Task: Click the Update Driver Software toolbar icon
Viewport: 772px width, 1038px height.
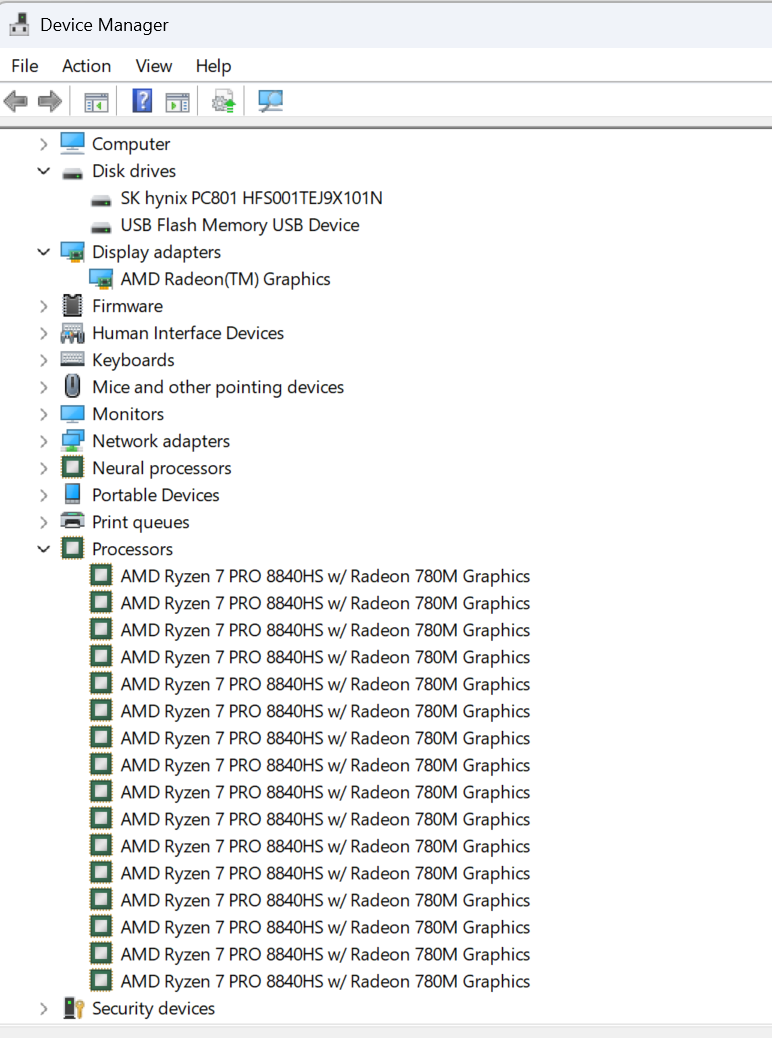Action: point(223,101)
